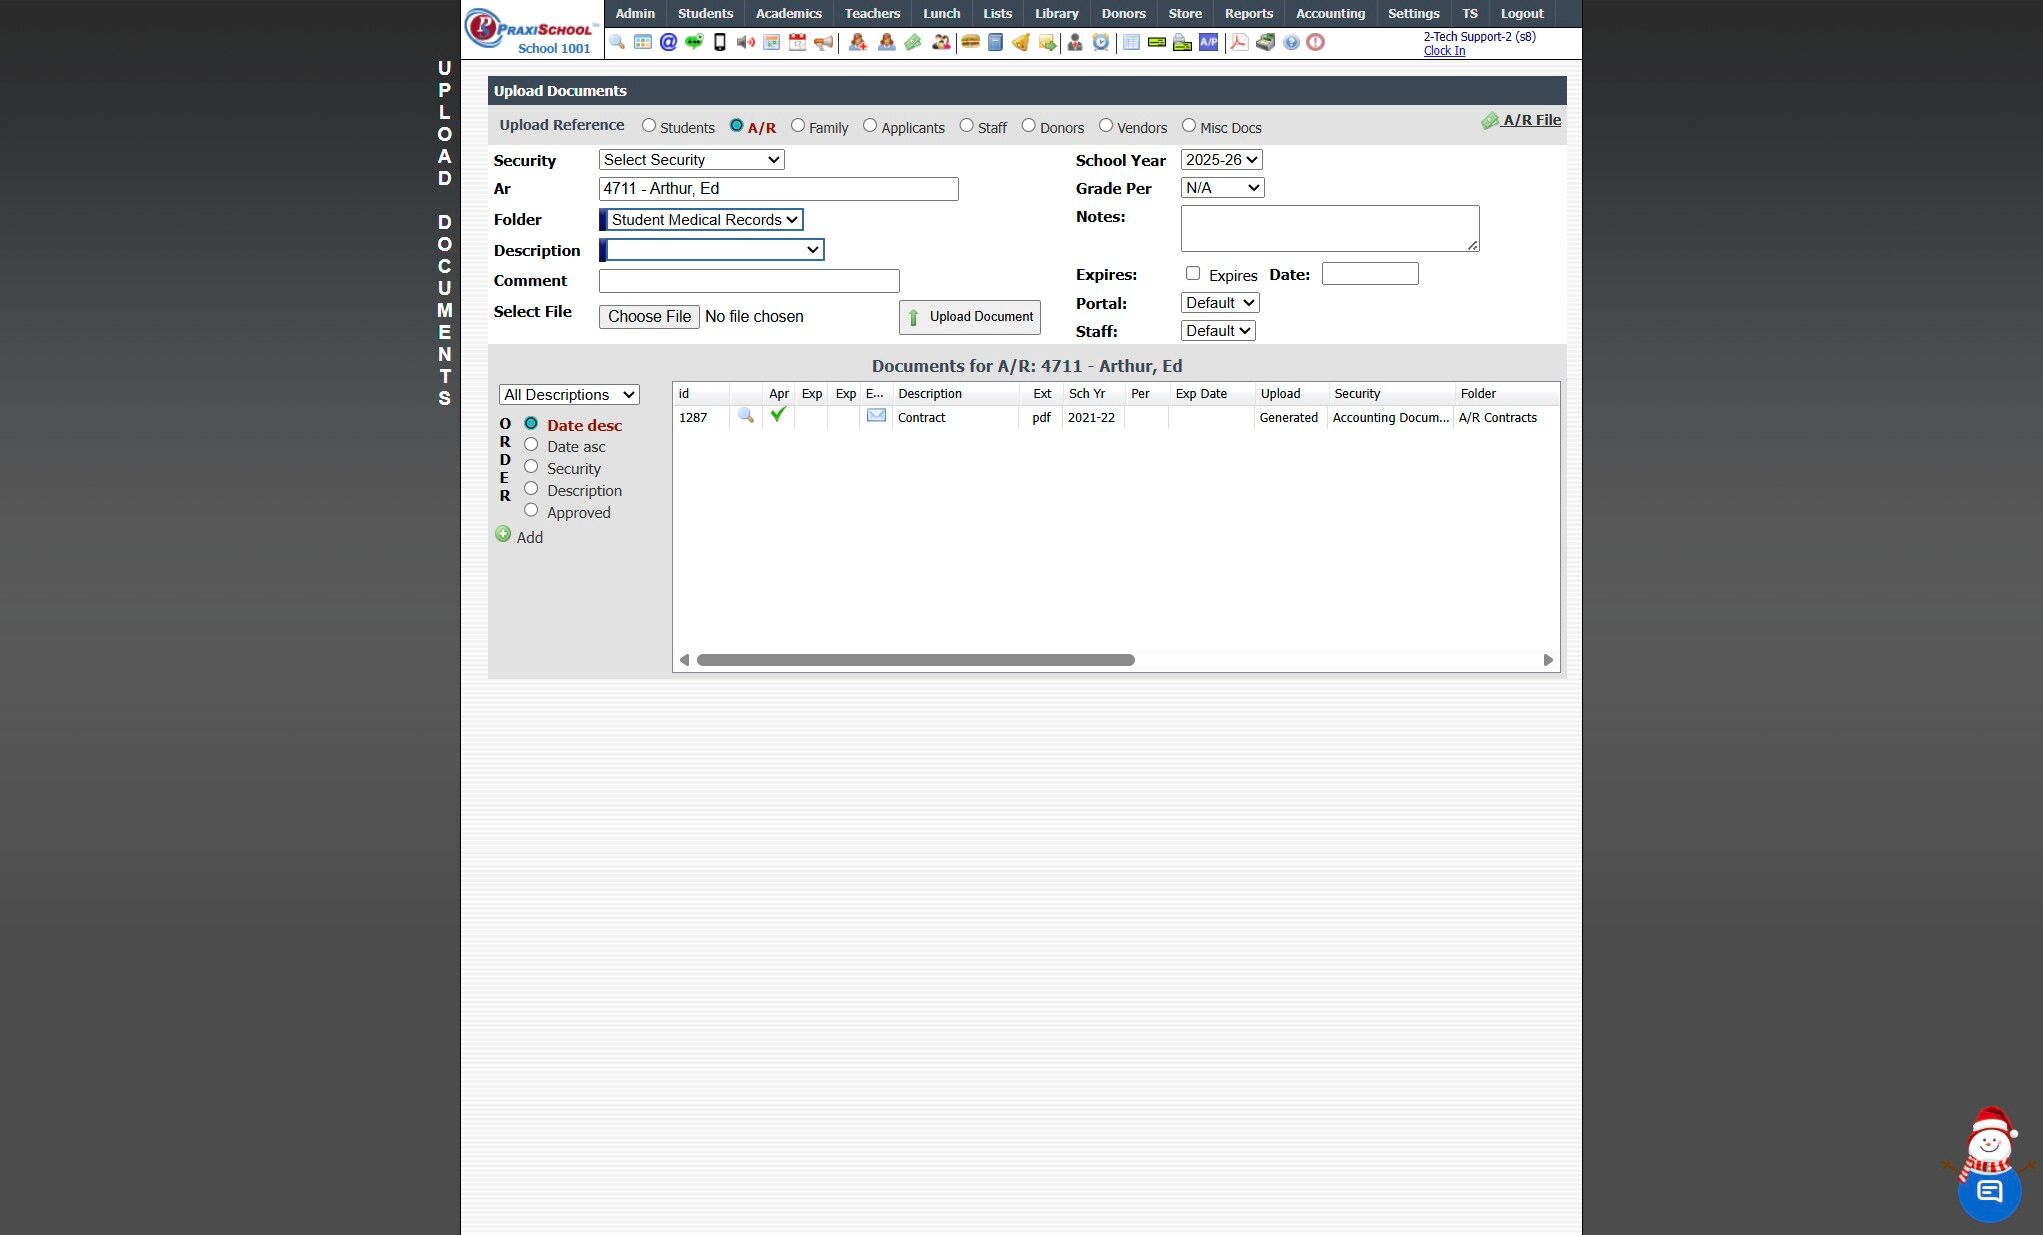The width and height of the screenshot is (2043, 1235).
Task: Open the email @ icon
Action: coord(668,42)
